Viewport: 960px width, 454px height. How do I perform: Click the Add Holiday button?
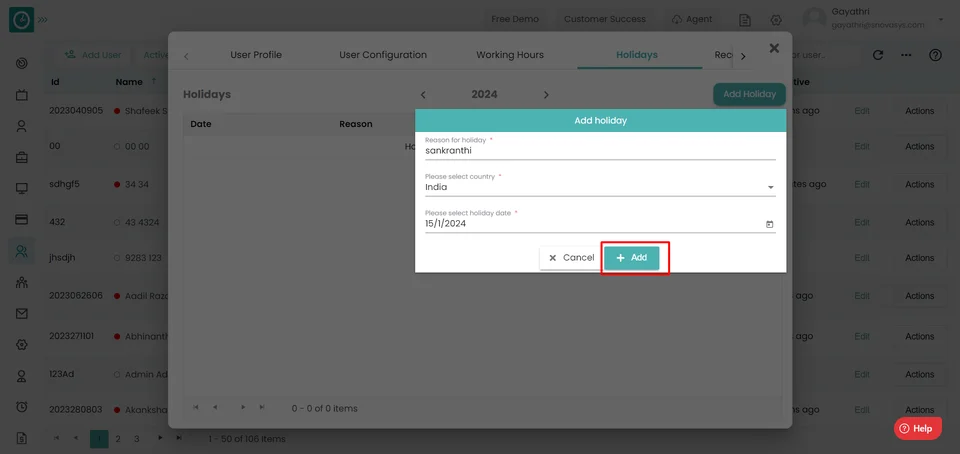point(749,94)
